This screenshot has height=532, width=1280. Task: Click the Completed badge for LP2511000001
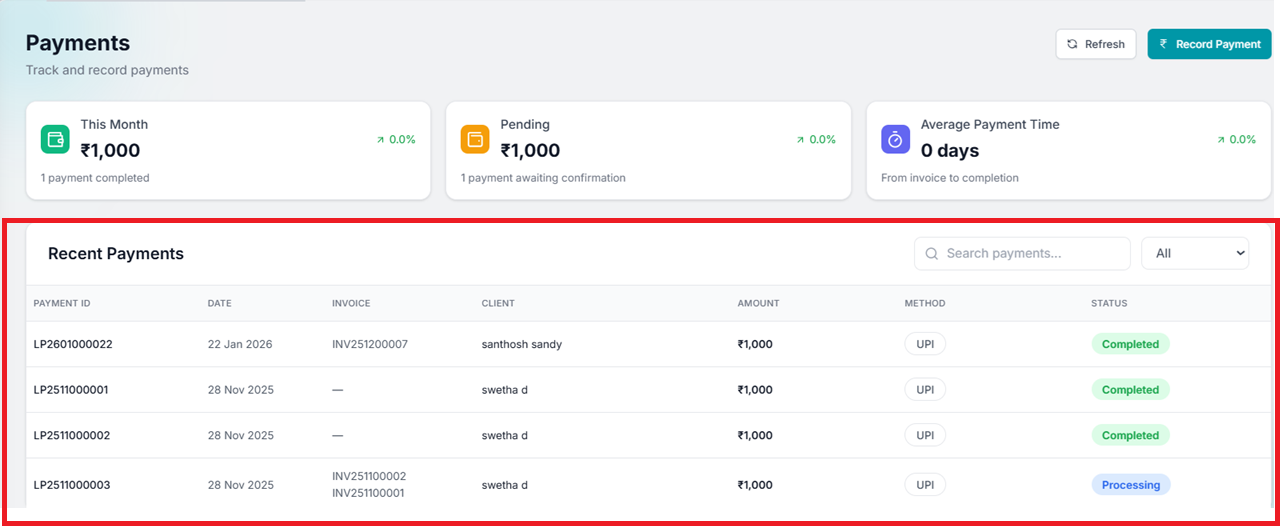(x=1130, y=390)
